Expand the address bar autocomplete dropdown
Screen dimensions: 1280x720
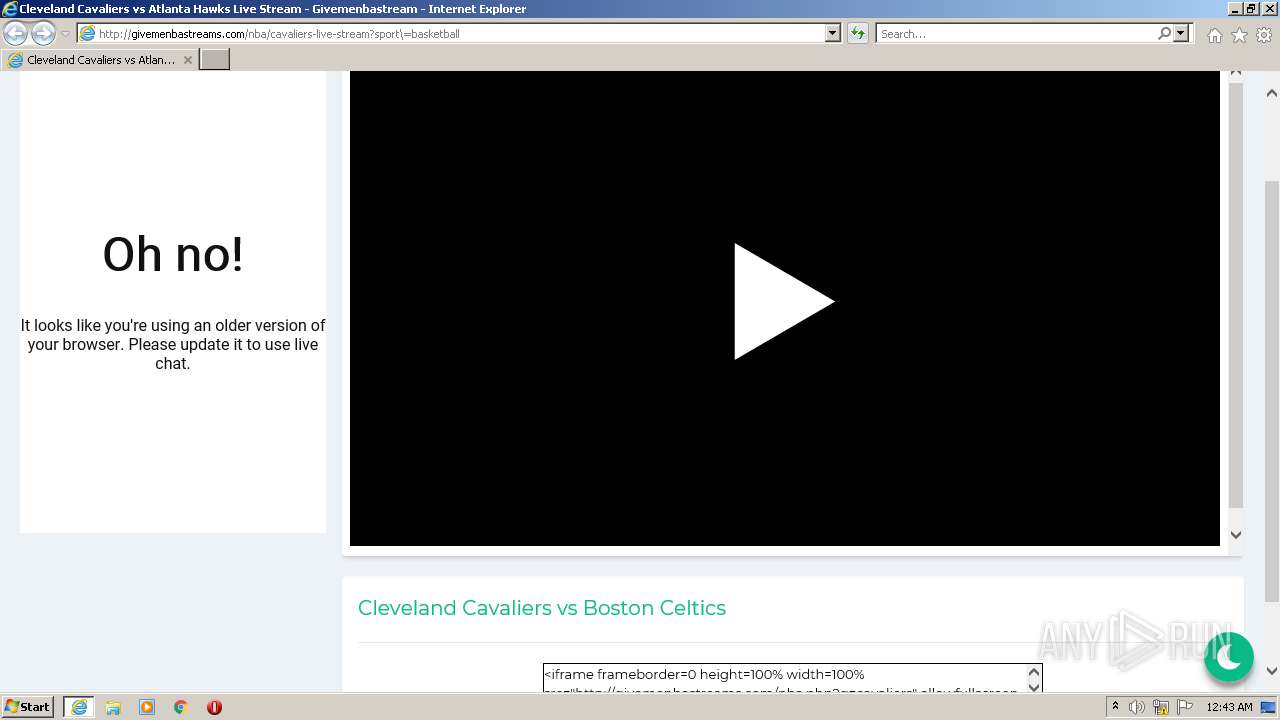832,33
